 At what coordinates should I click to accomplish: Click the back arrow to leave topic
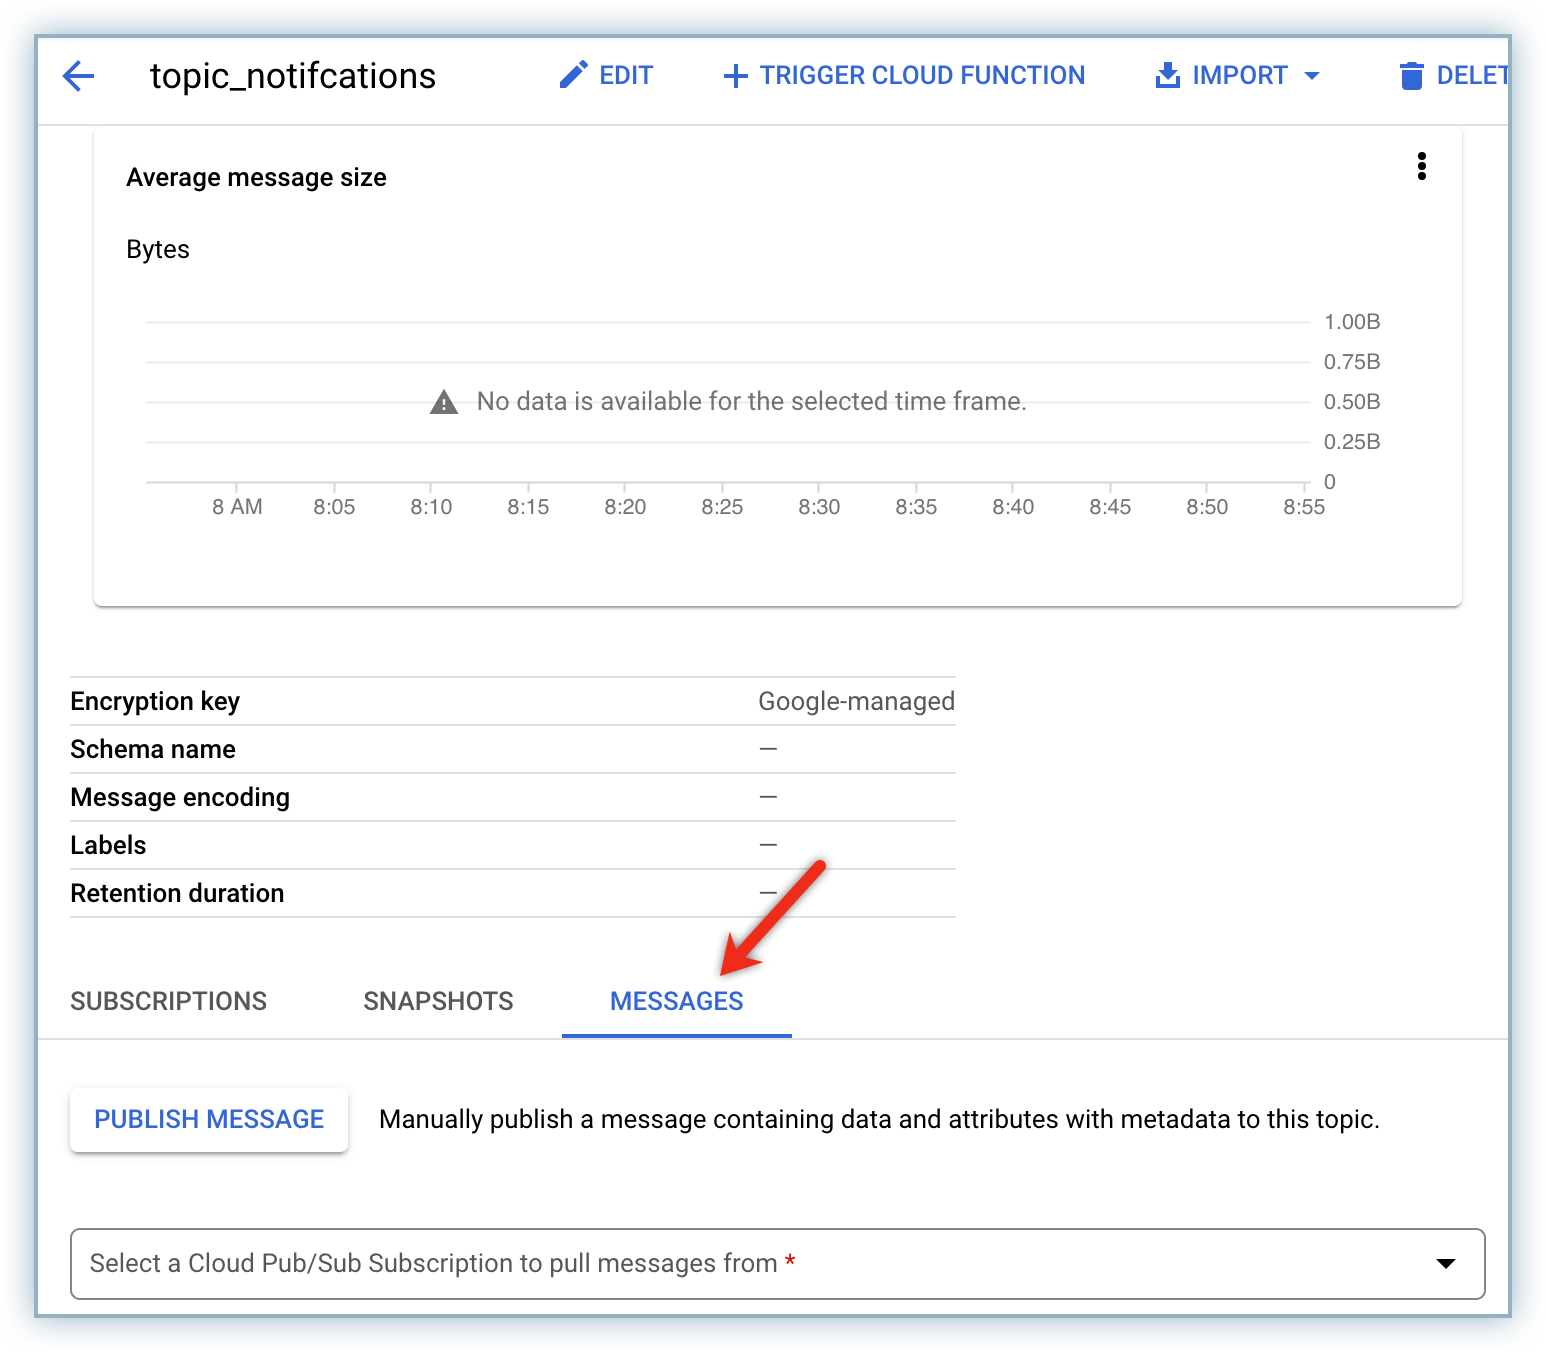click(x=78, y=76)
